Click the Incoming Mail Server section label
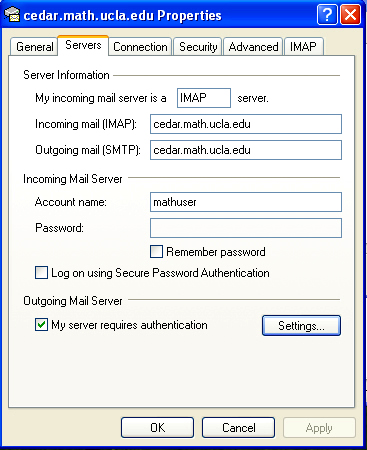This screenshot has width=367, height=450. pyautogui.click(x=73, y=179)
